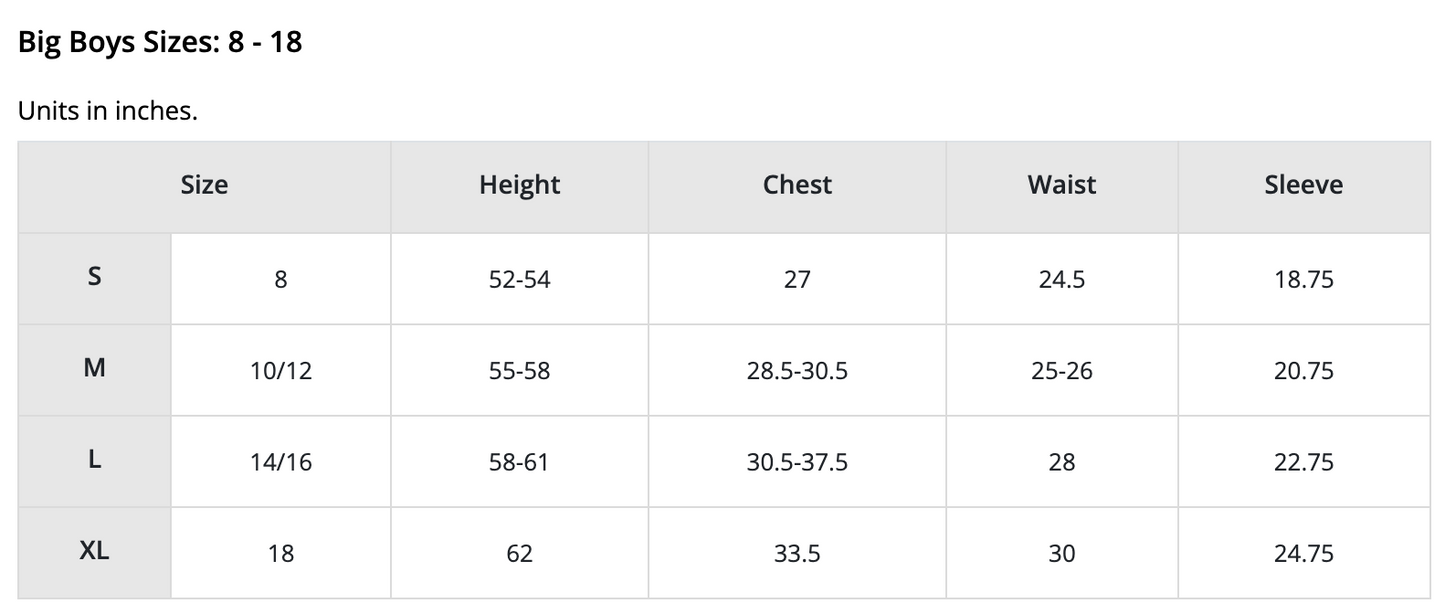Click the Big Boys Sizes heading
The image size is (1445, 614).
(160, 43)
